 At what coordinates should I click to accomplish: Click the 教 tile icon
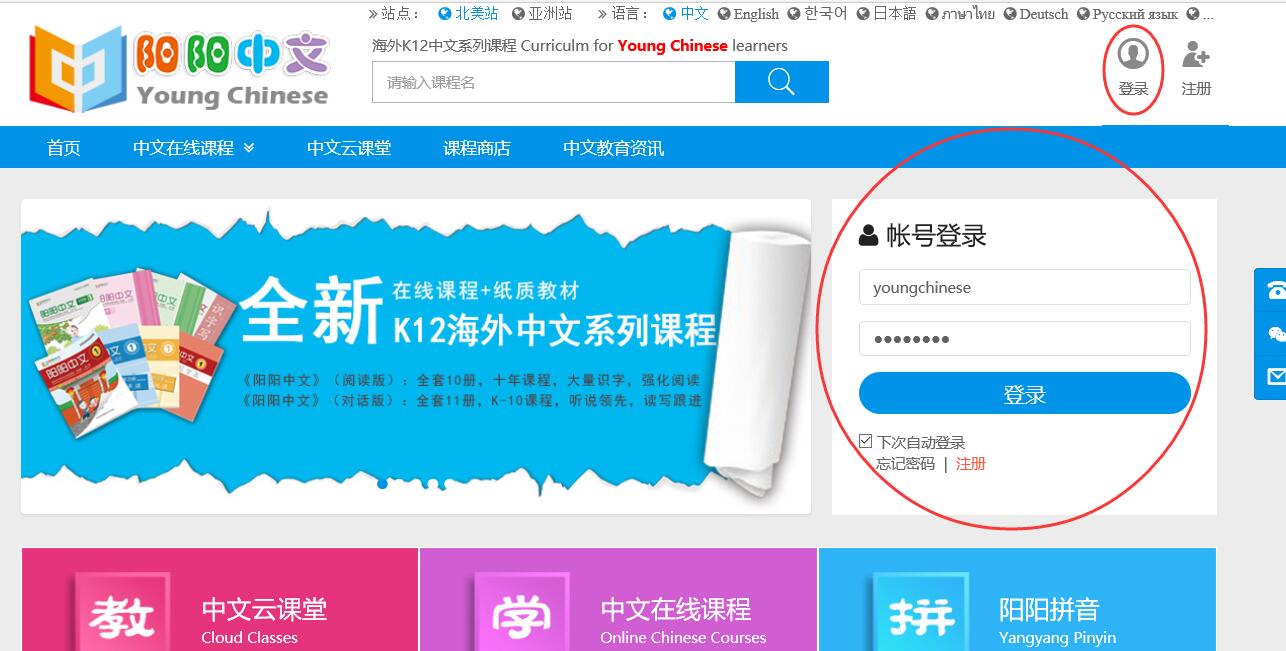click(122, 614)
